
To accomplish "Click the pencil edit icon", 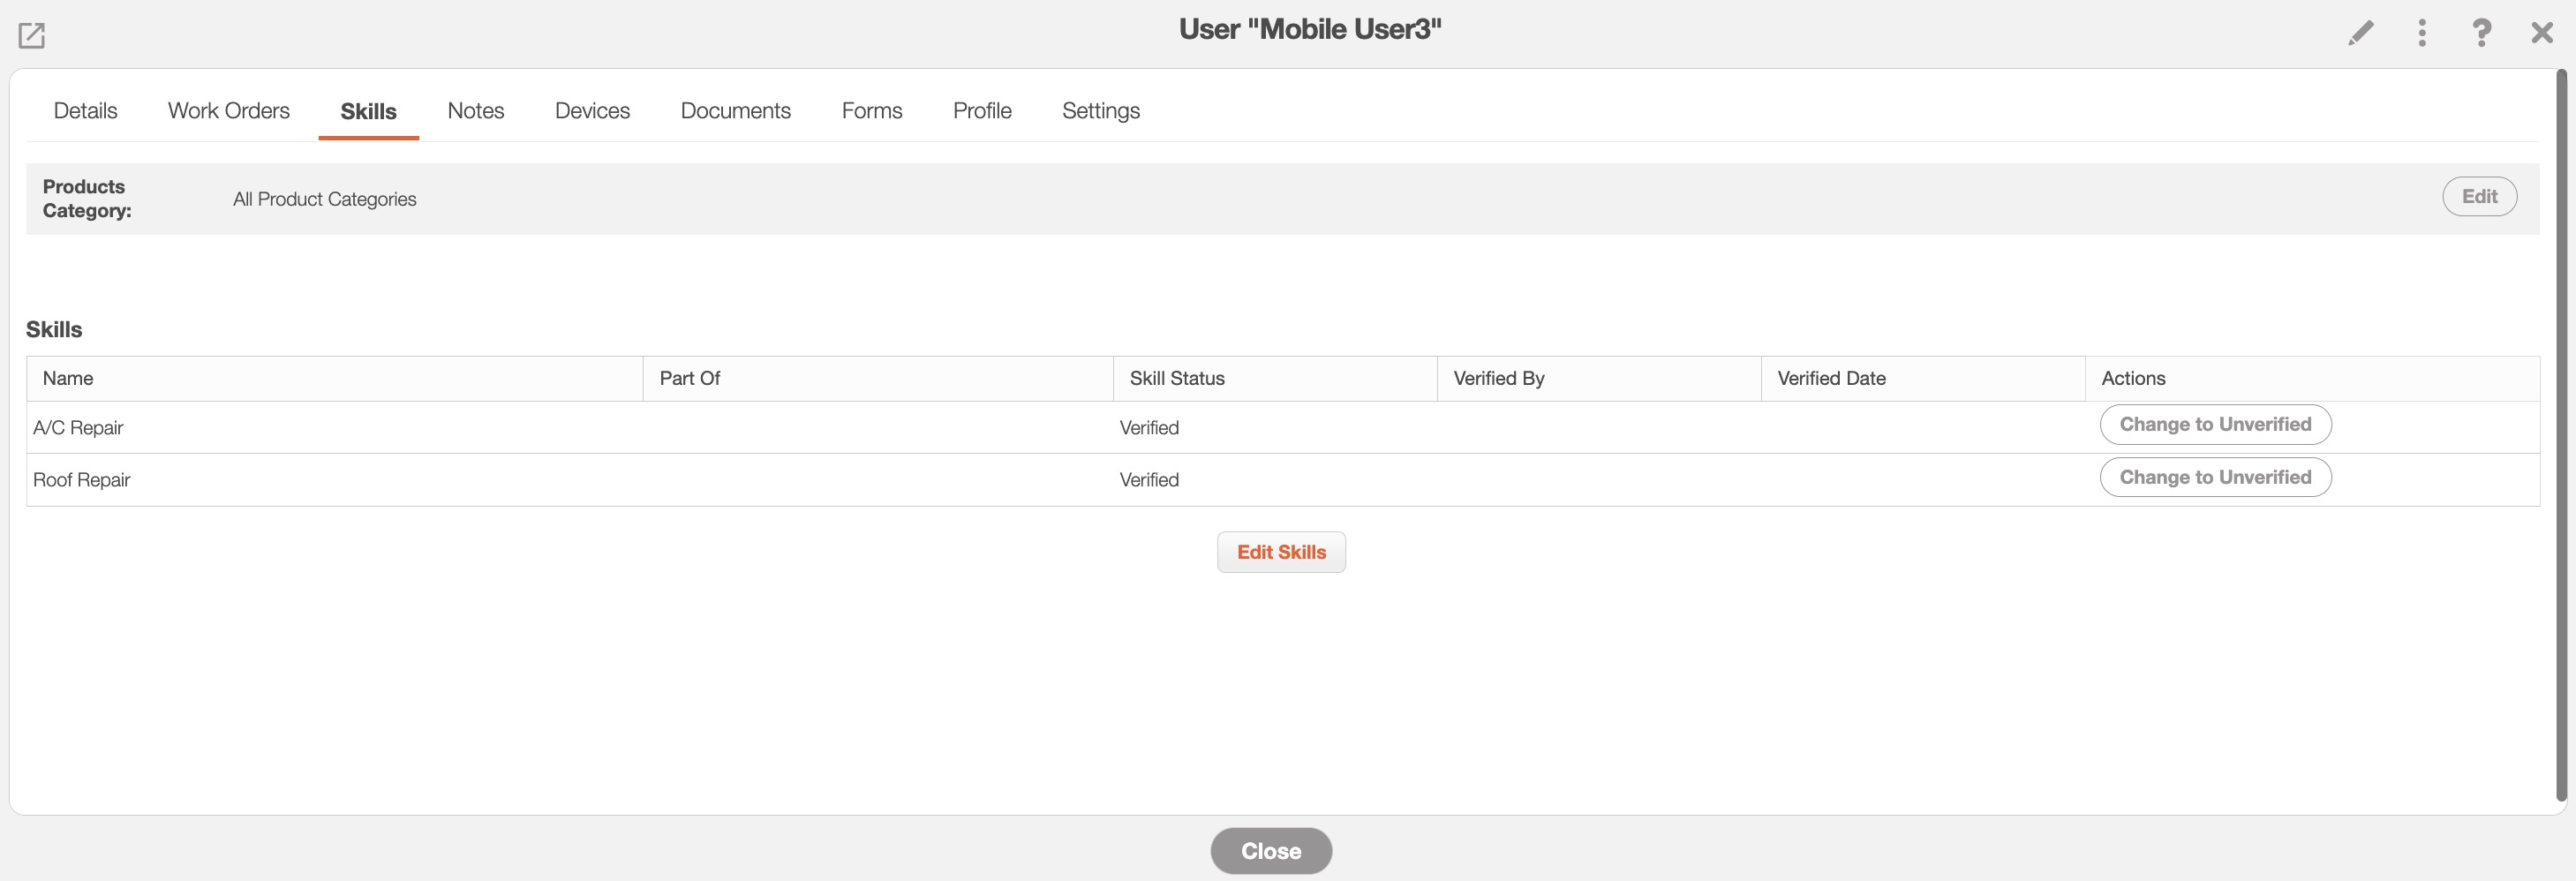I will [2360, 33].
